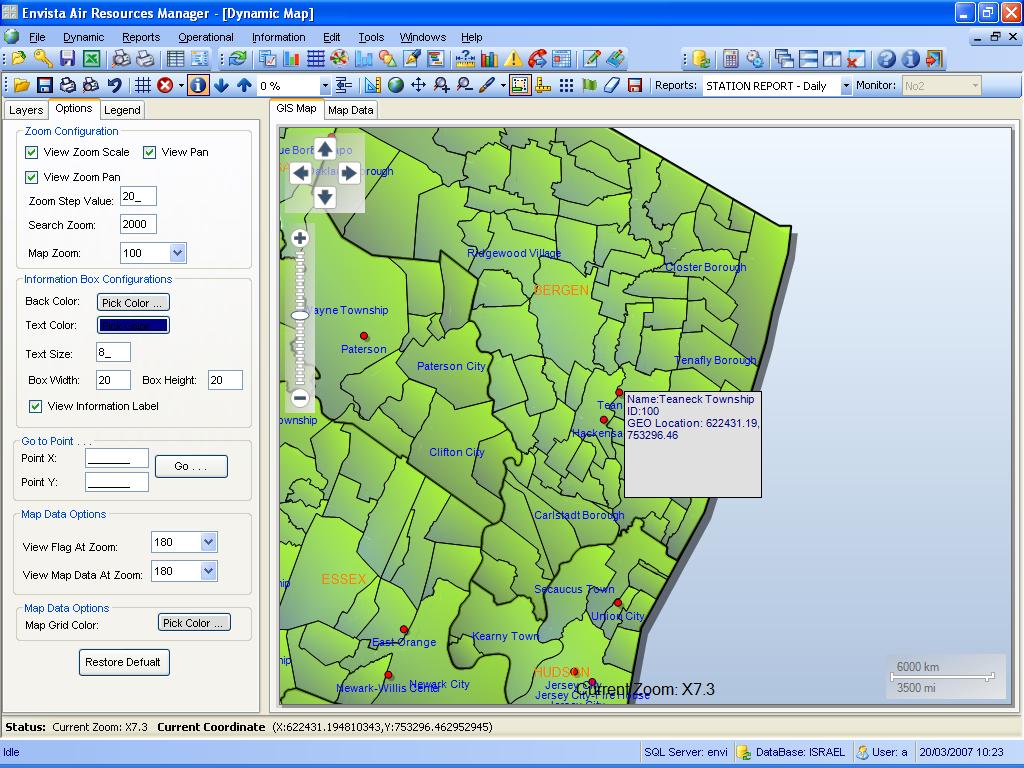
Task: Uncheck the View Zoom Scale checkbox
Action: click(34, 152)
